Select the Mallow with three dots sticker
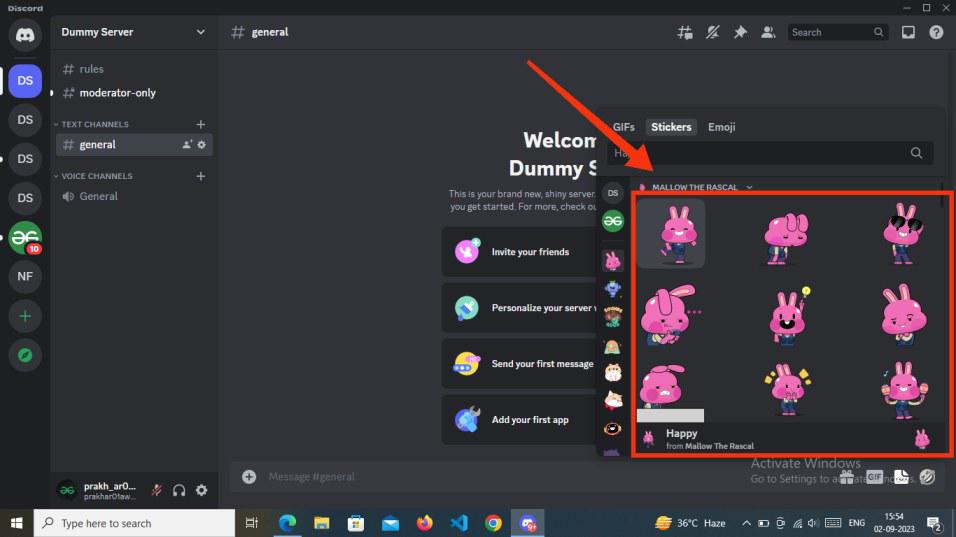This screenshot has height=537, width=956. (x=671, y=315)
